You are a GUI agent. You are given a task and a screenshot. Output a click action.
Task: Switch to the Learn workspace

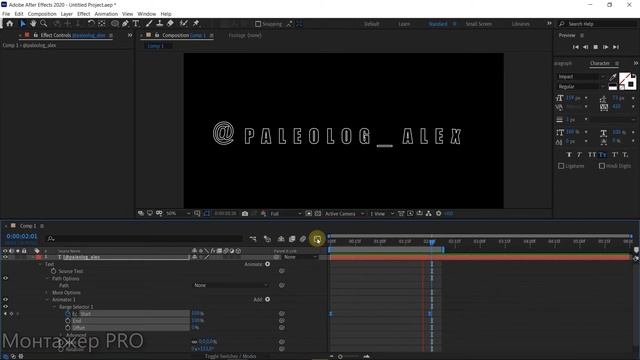pyautogui.click(x=404, y=24)
